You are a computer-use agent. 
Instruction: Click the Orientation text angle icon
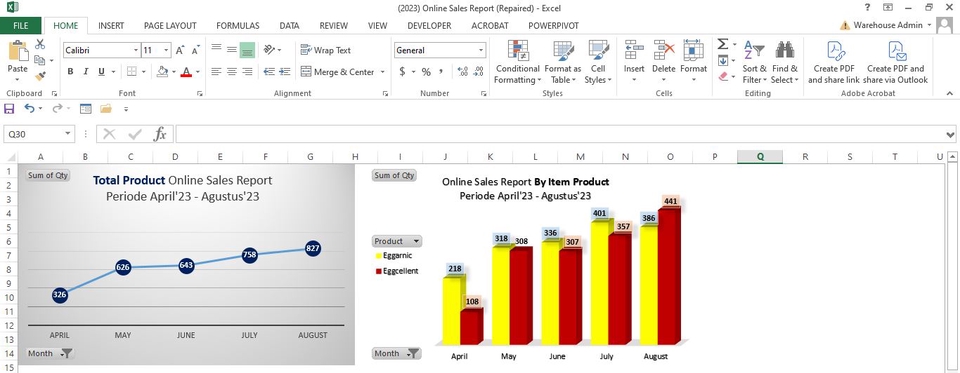269,49
